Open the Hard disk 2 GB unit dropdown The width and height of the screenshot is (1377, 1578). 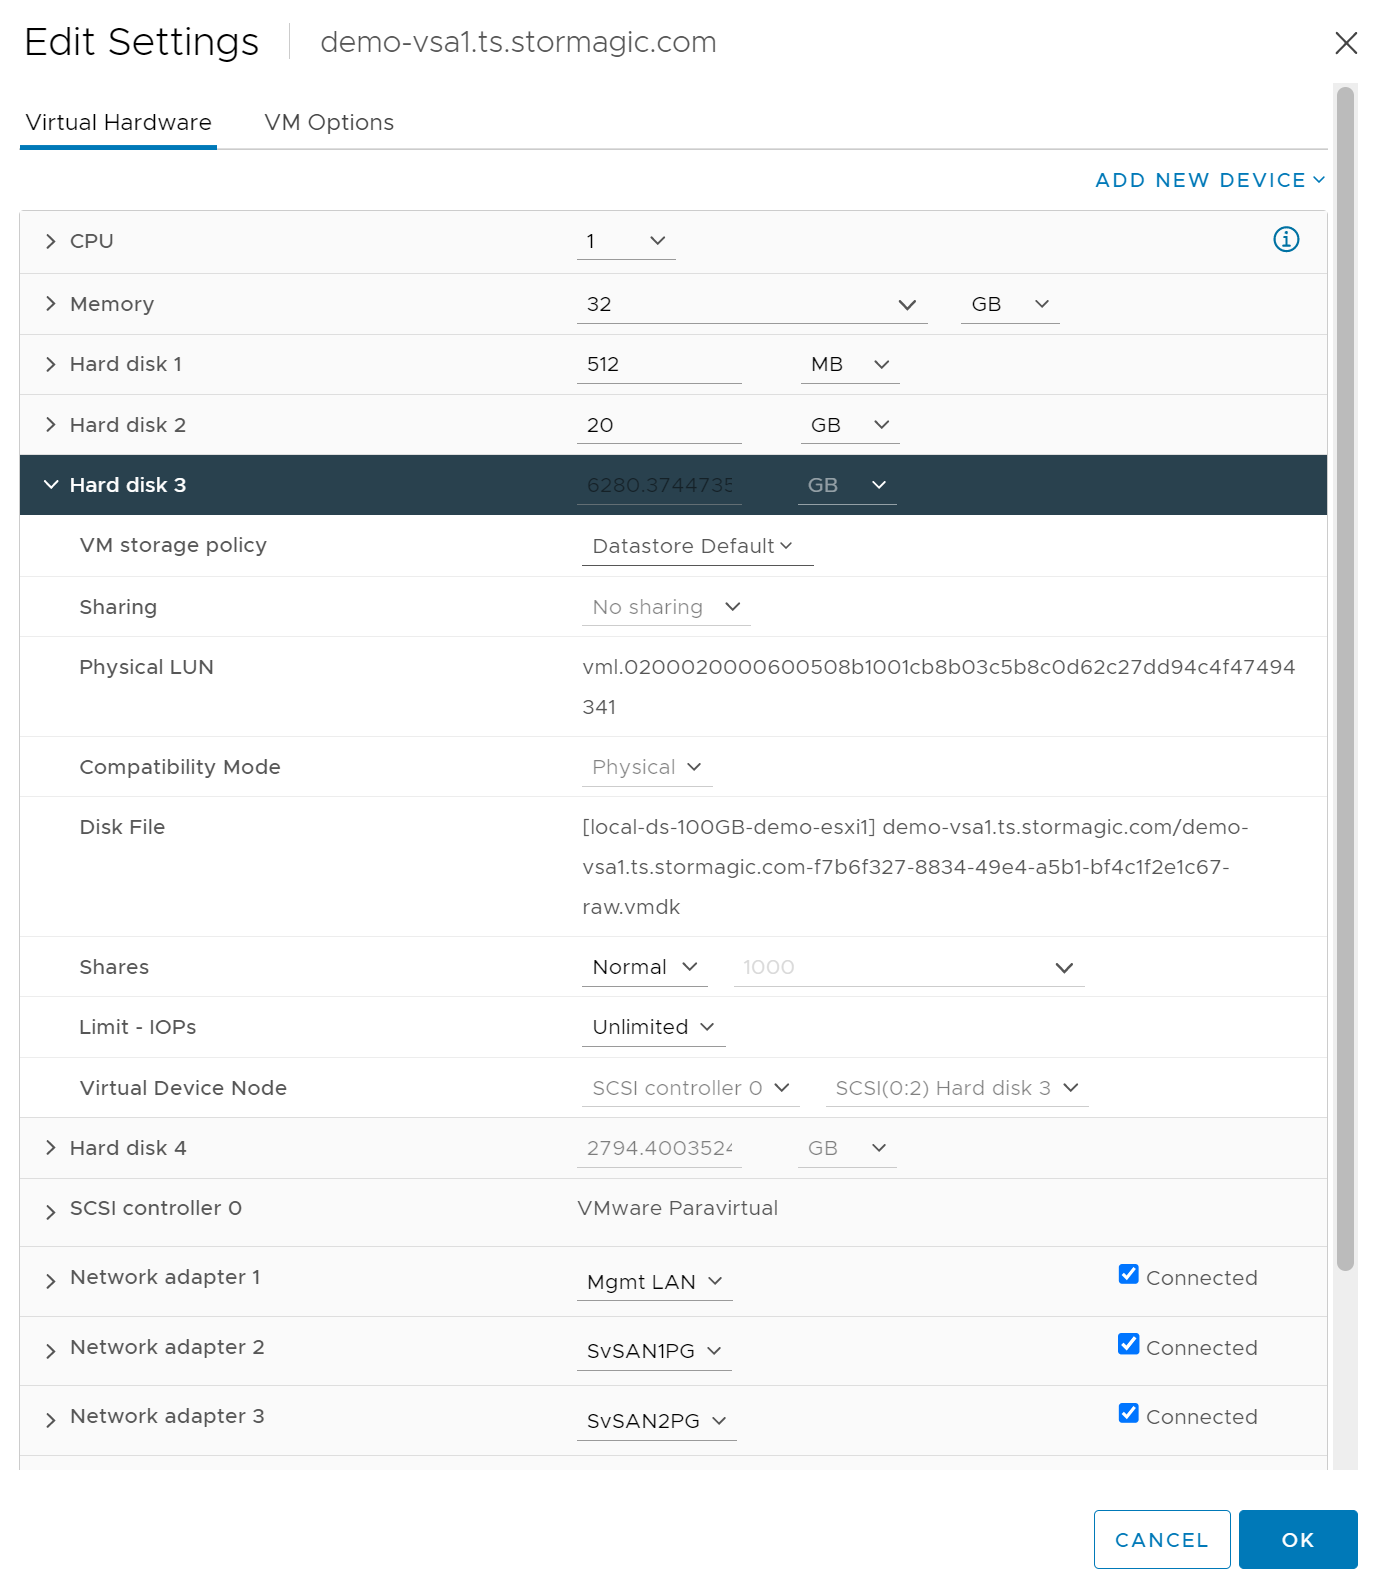click(850, 425)
